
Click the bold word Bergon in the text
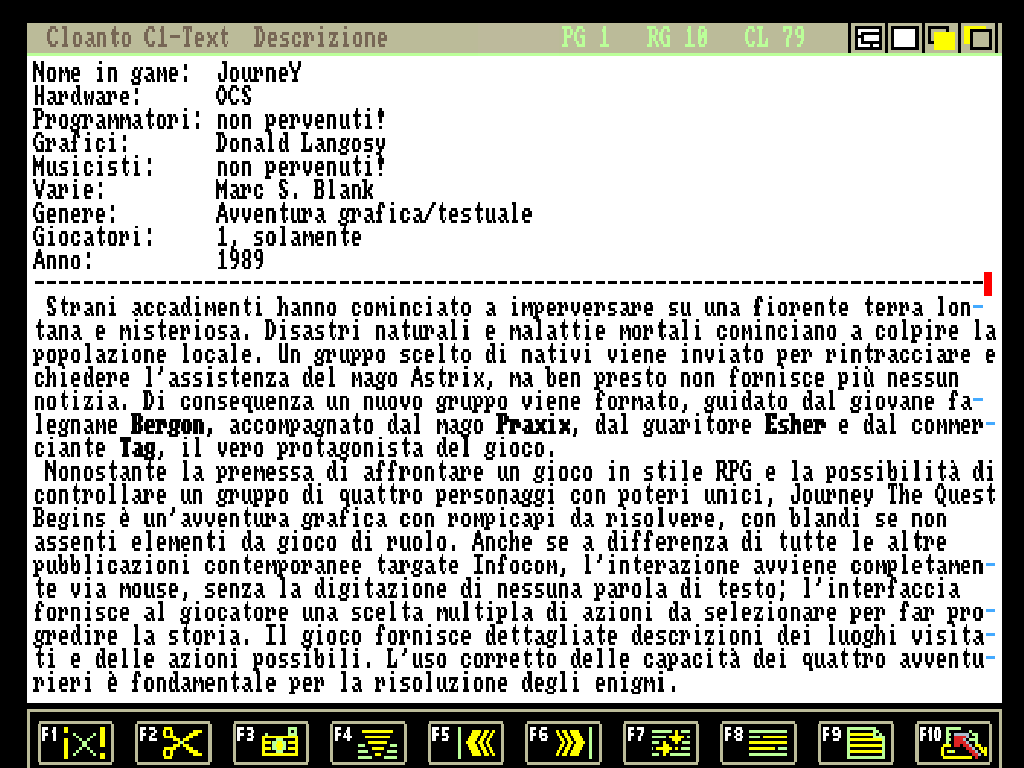tap(166, 425)
